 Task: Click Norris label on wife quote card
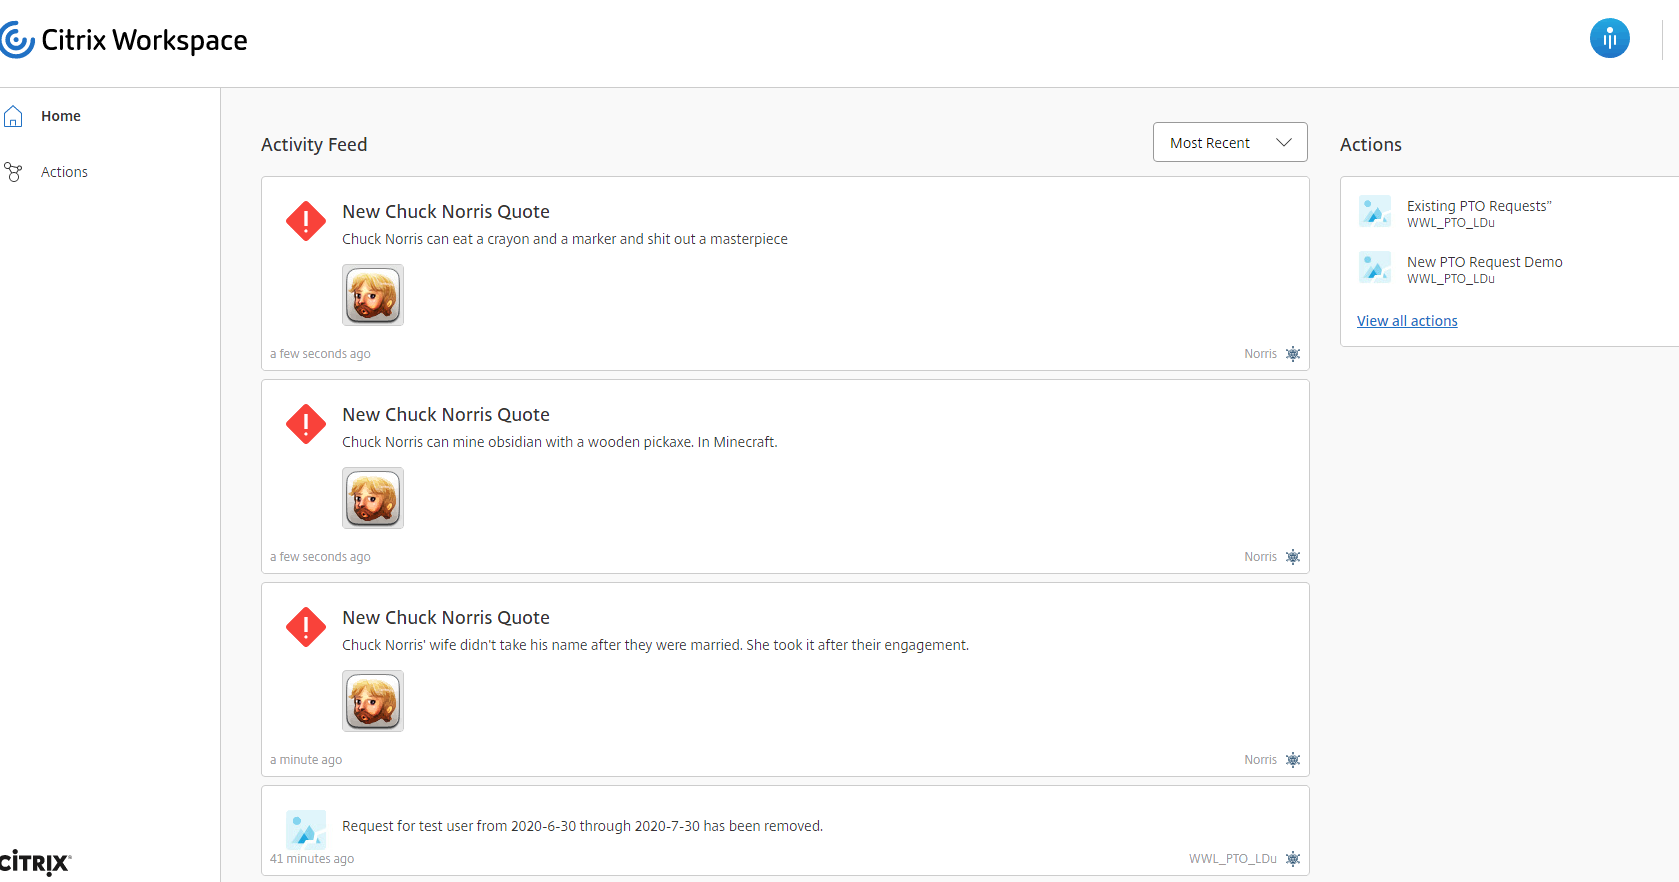pos(1260,760)
